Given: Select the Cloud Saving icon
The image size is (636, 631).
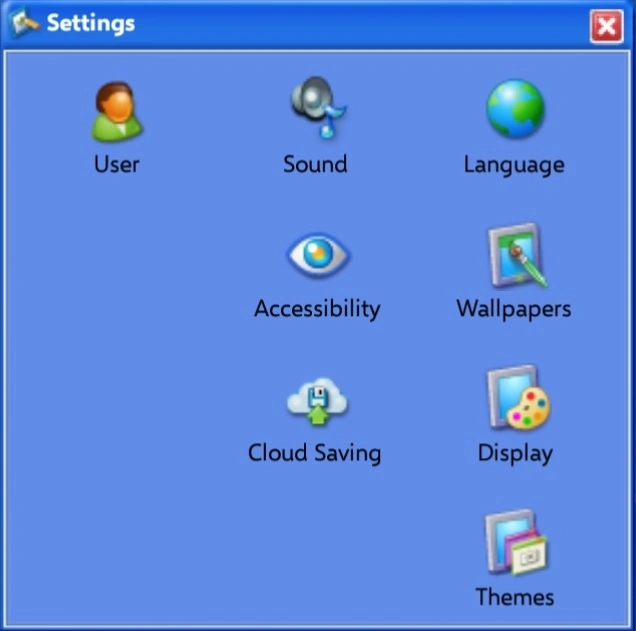Looking at the screenshot, I should 317,401.
